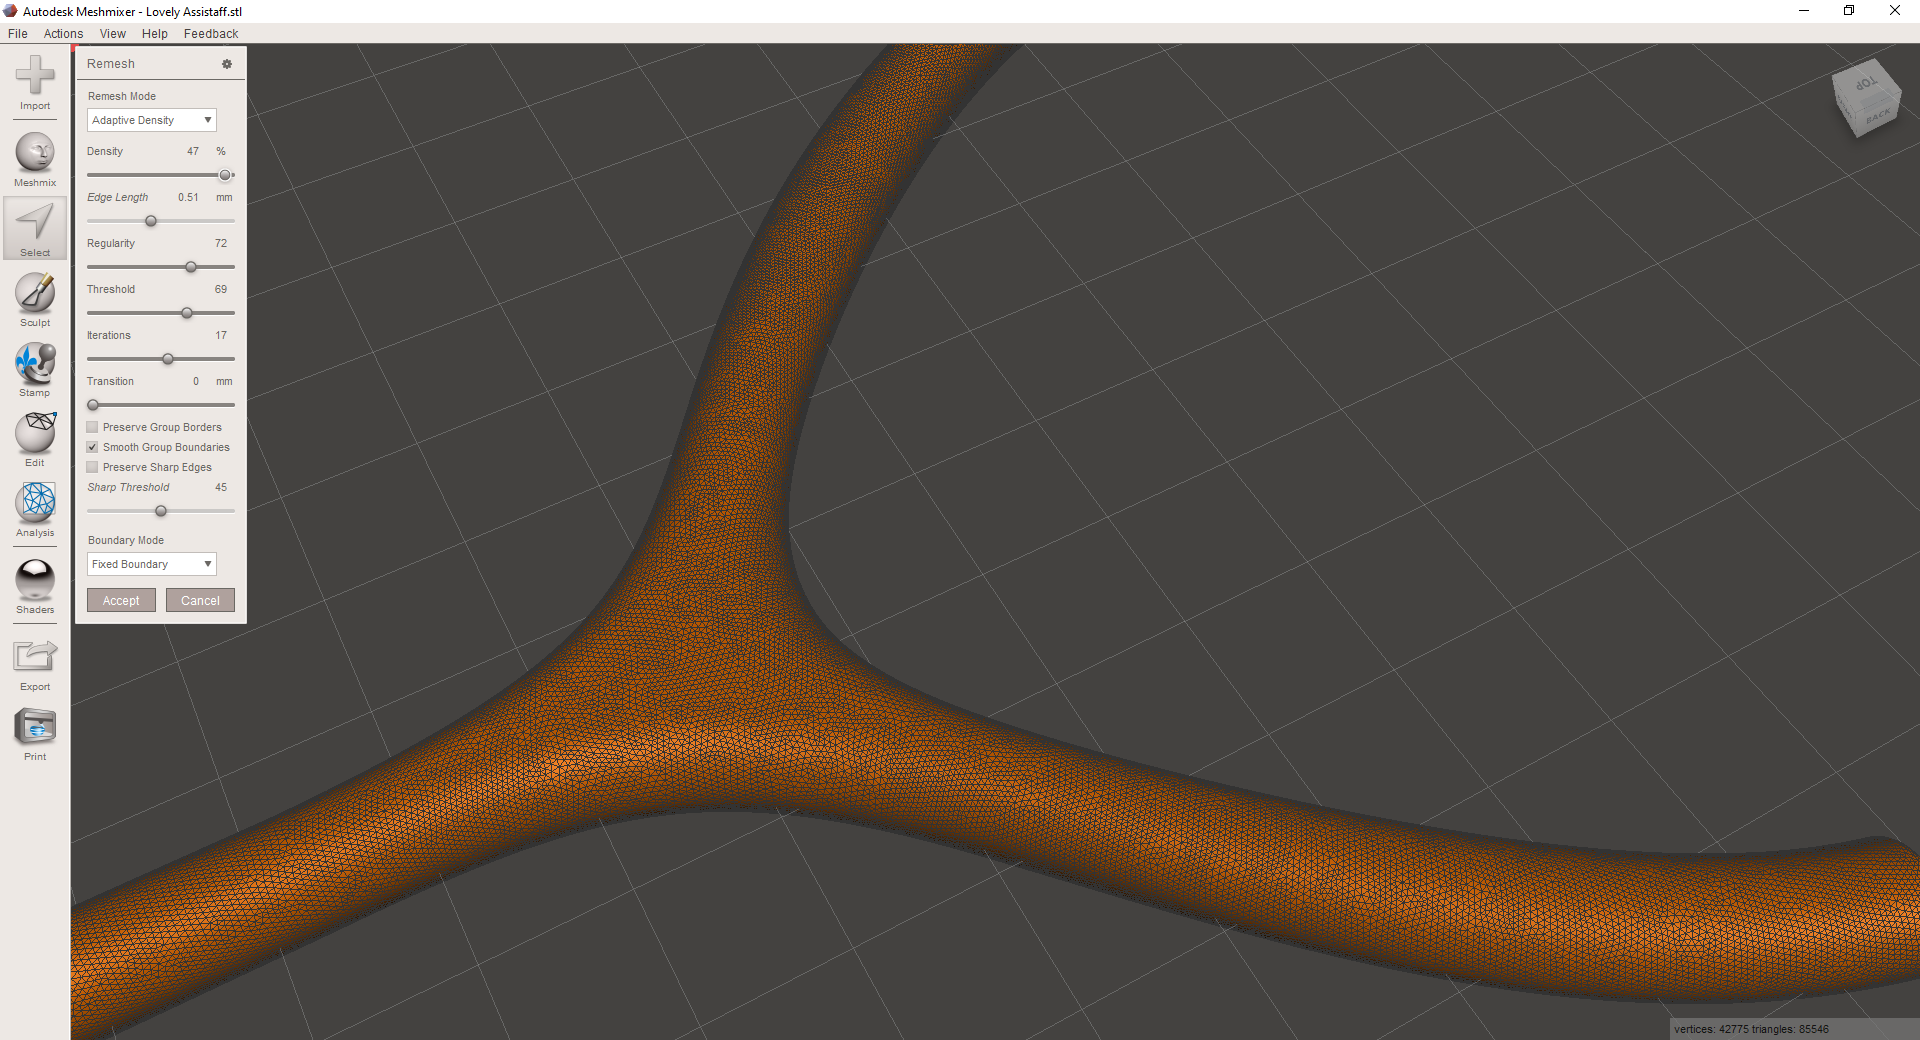Open the Help menu
1920x1040 pixels.
pyautogui.click(x=155, y=33)
